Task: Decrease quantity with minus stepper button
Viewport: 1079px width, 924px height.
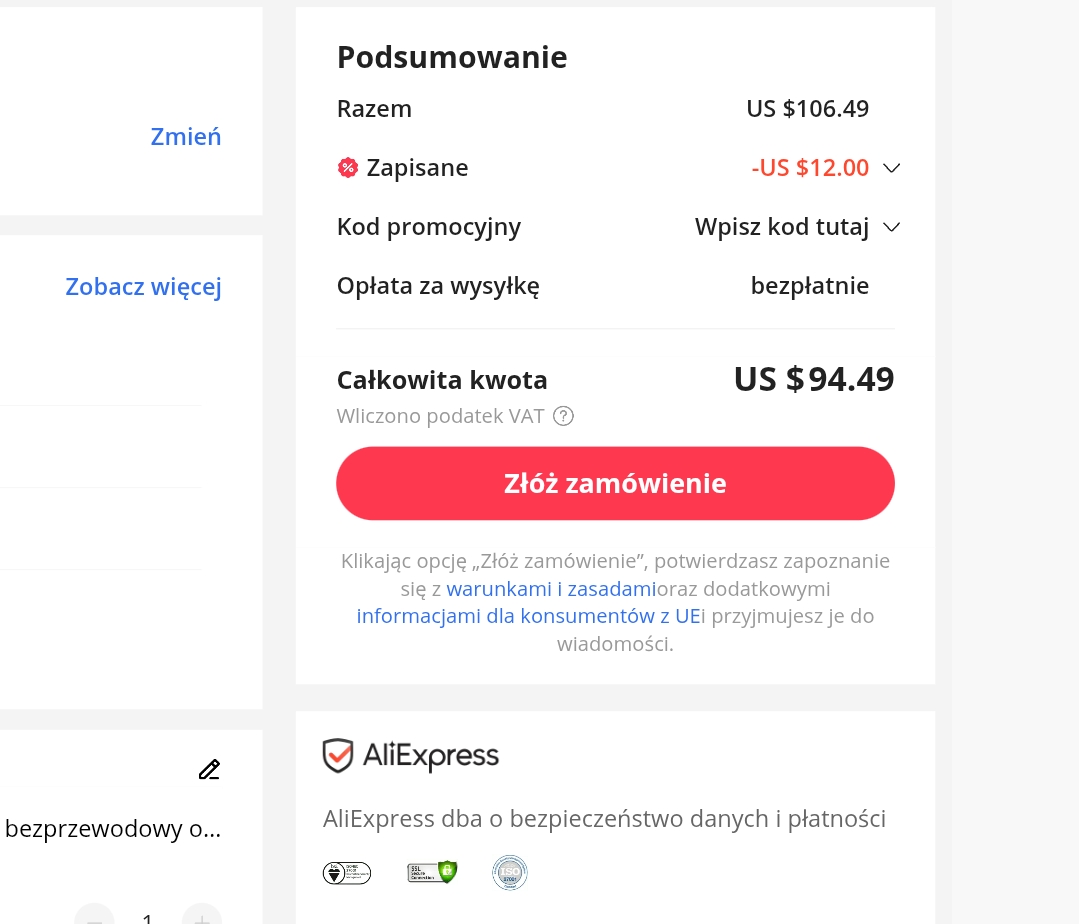Action: coord(94,918)
